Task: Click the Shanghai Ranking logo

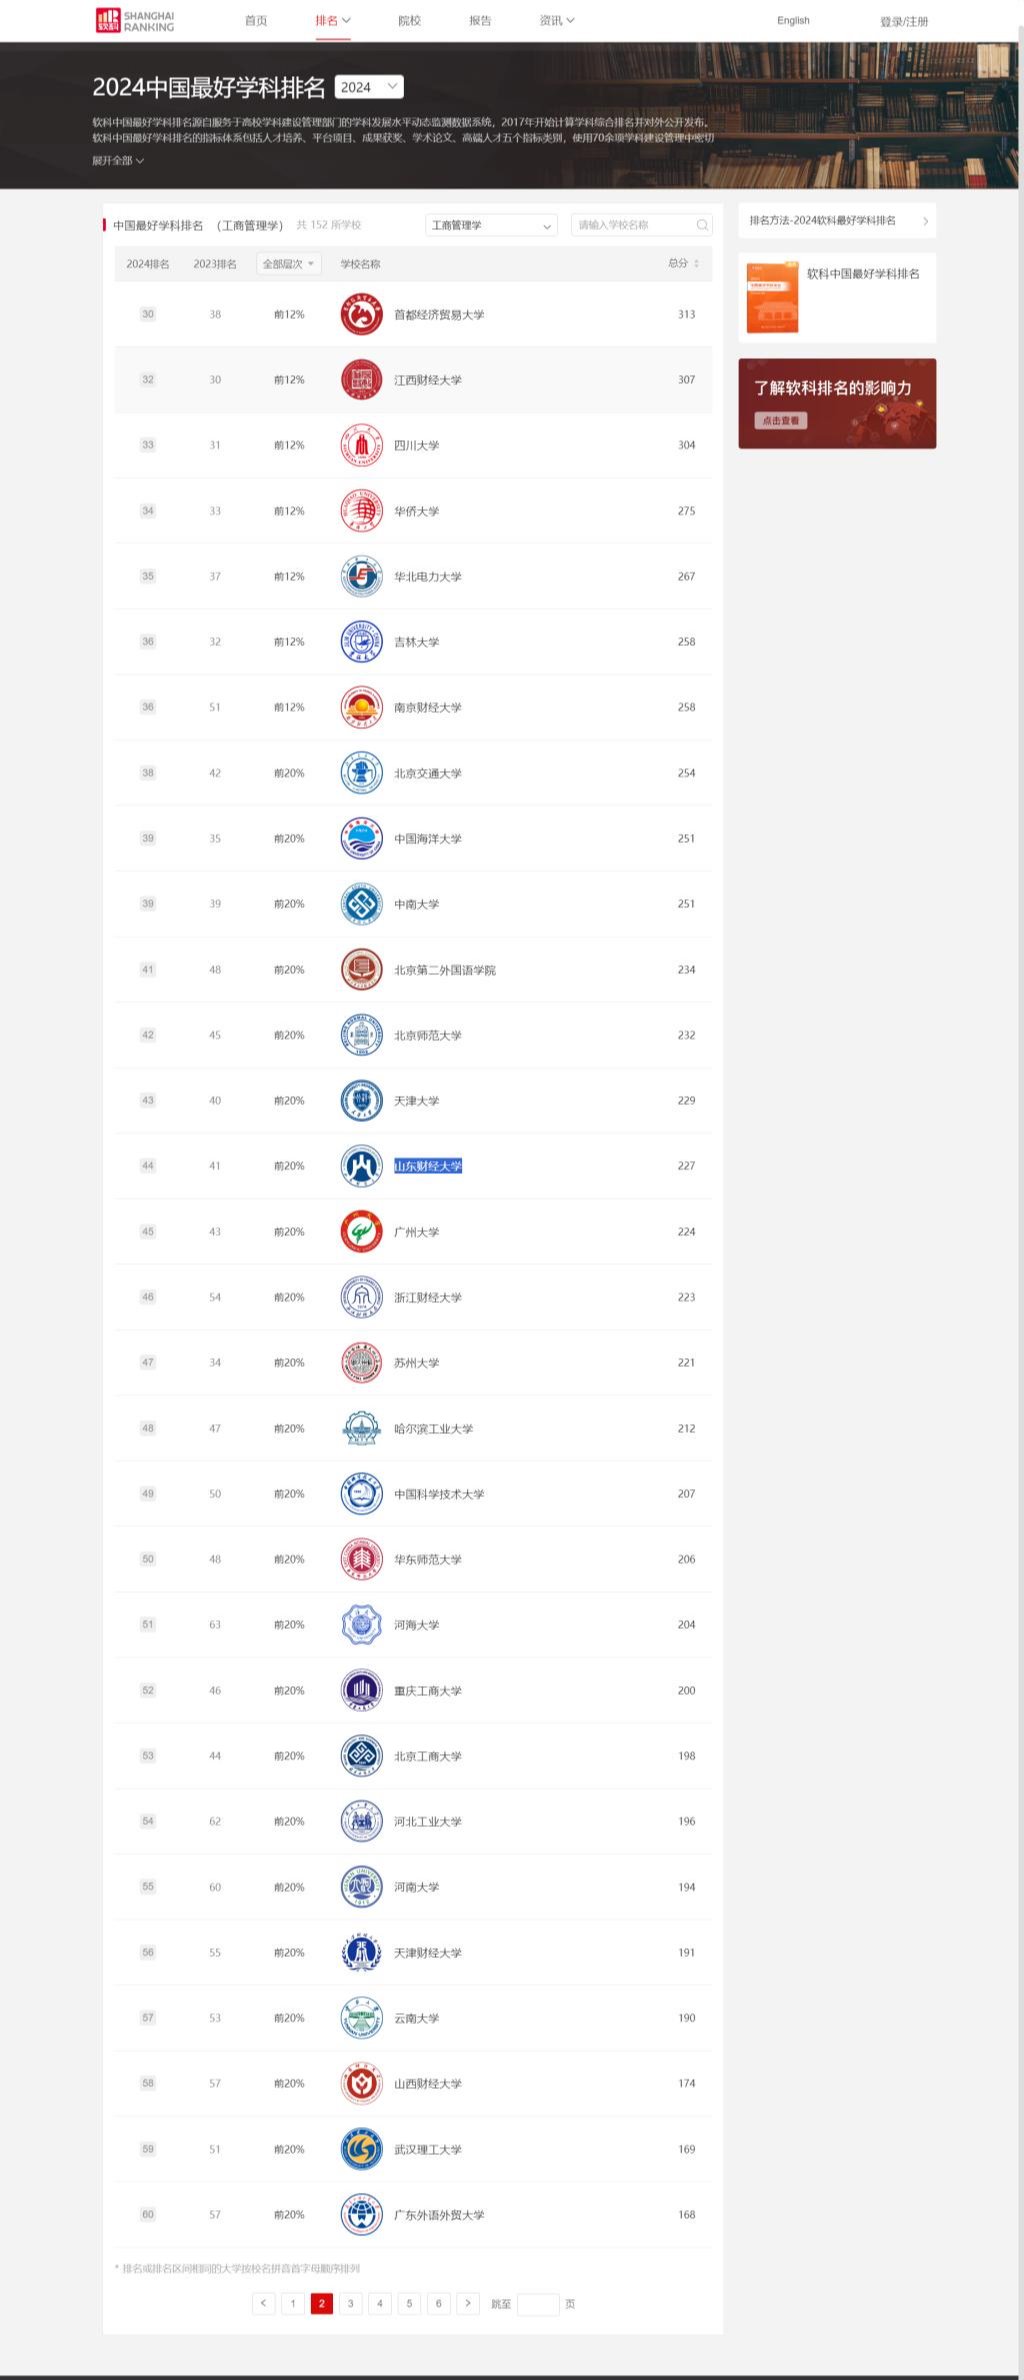Action: click(135, 21)
